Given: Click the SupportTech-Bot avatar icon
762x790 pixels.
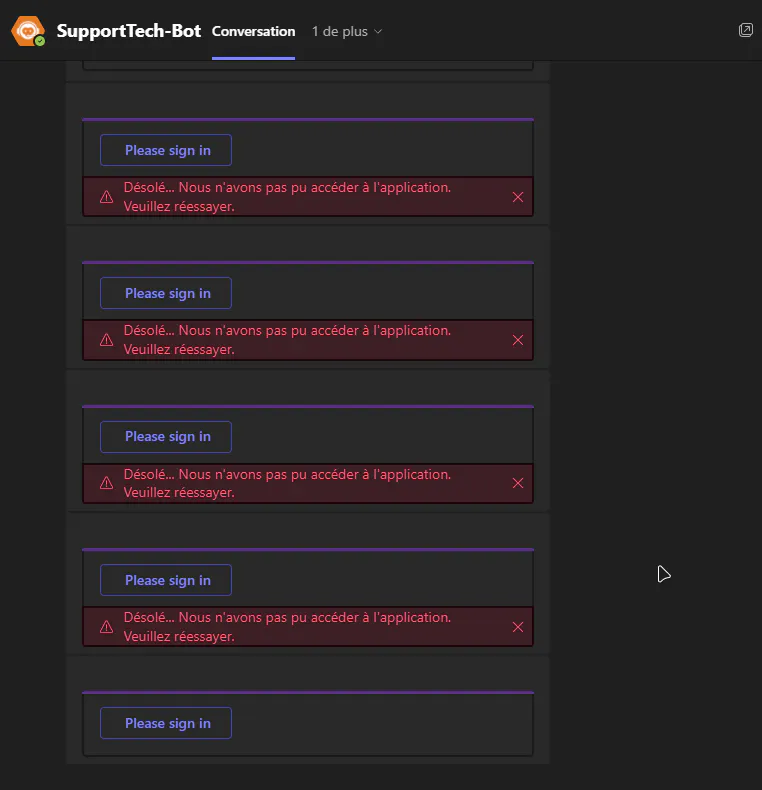Looking at the screenshot, I should coord(28,31).
